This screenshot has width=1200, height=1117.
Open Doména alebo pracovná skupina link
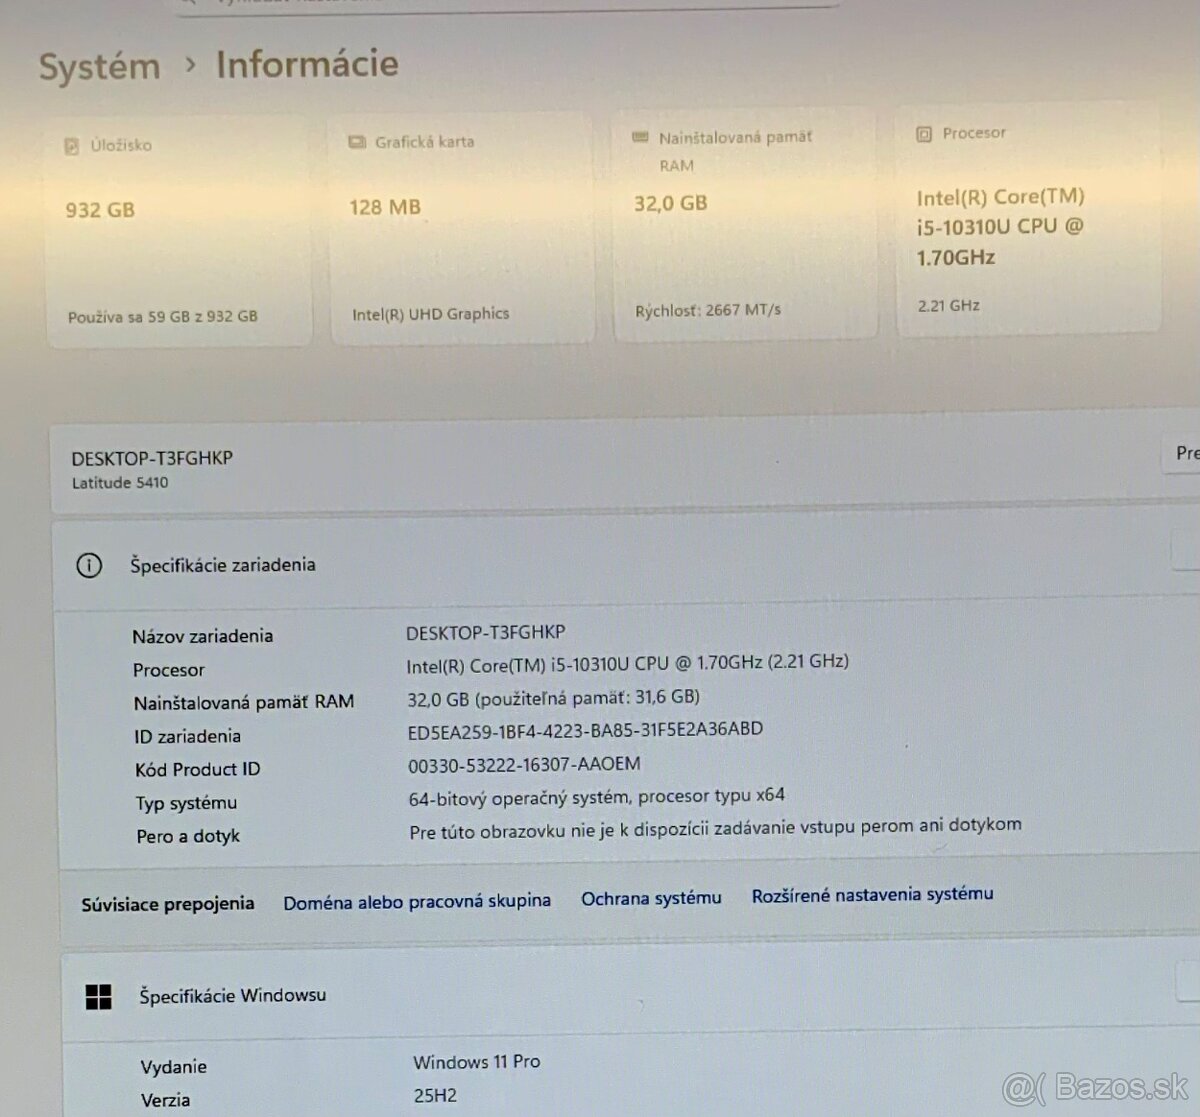point(417,900)
